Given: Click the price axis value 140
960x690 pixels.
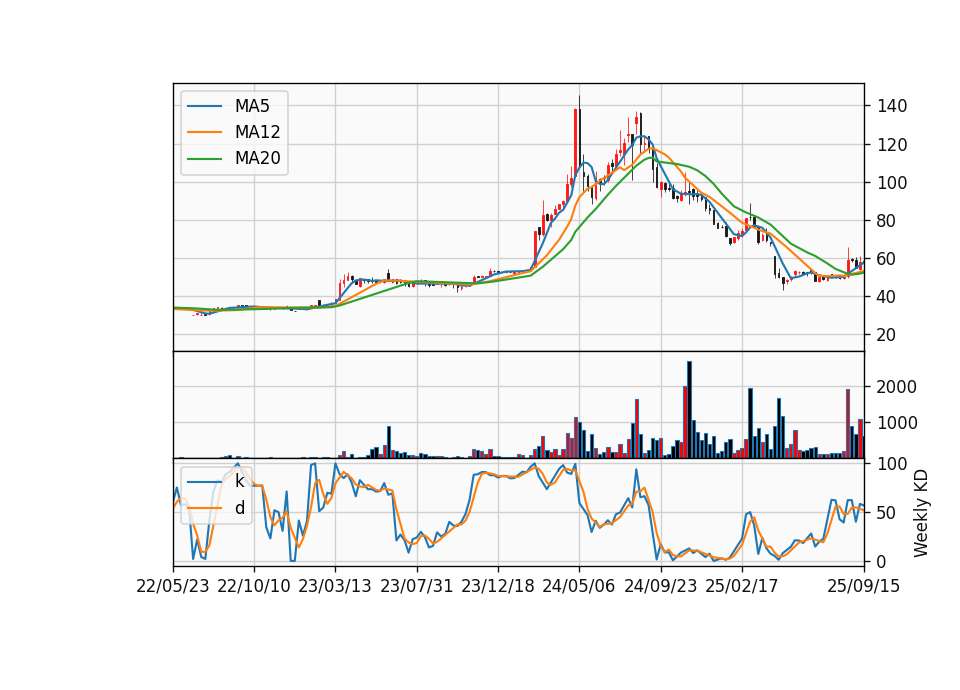Looking at the screenshot, I should 892,107.
